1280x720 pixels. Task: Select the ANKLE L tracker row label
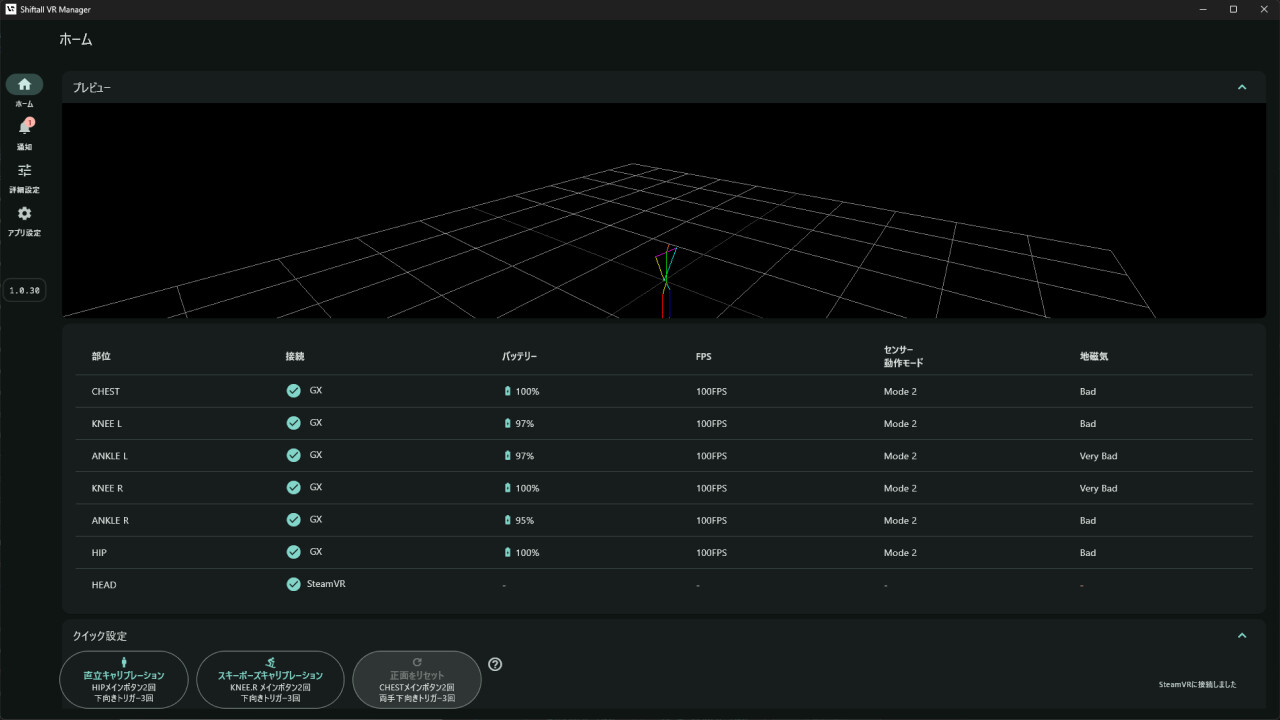click(x=110, y=456)
